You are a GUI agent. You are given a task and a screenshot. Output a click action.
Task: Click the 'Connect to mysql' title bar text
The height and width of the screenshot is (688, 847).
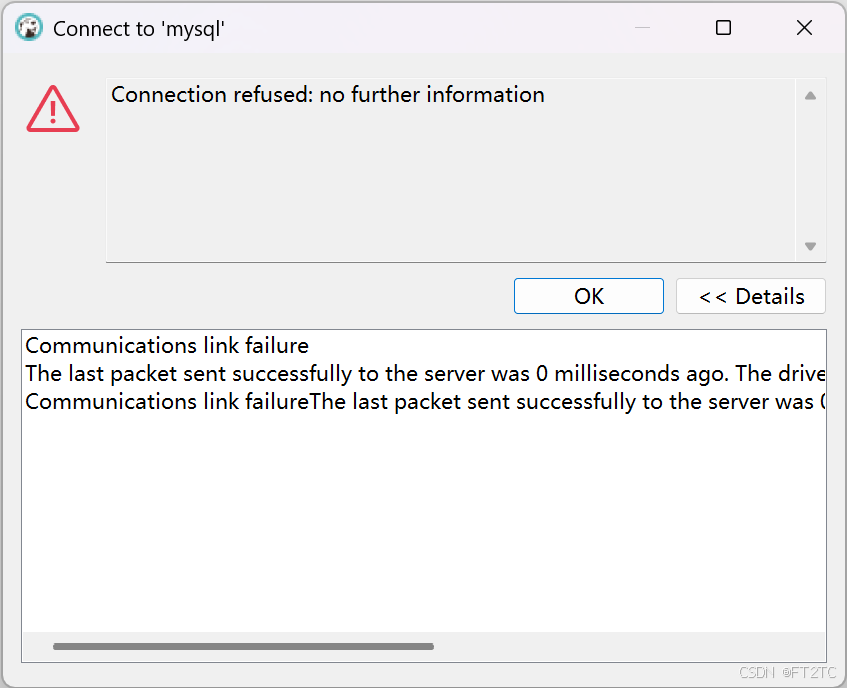tap(138, 28)
